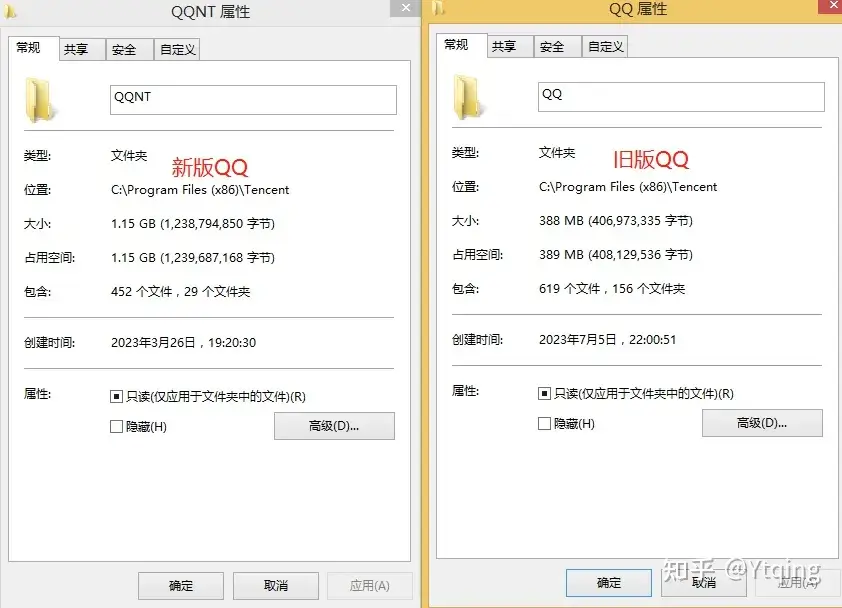Screen dimensions: 842x608
Task: Uncheck 只读 in the QQ properties dialog
Action: click(543, 393)
